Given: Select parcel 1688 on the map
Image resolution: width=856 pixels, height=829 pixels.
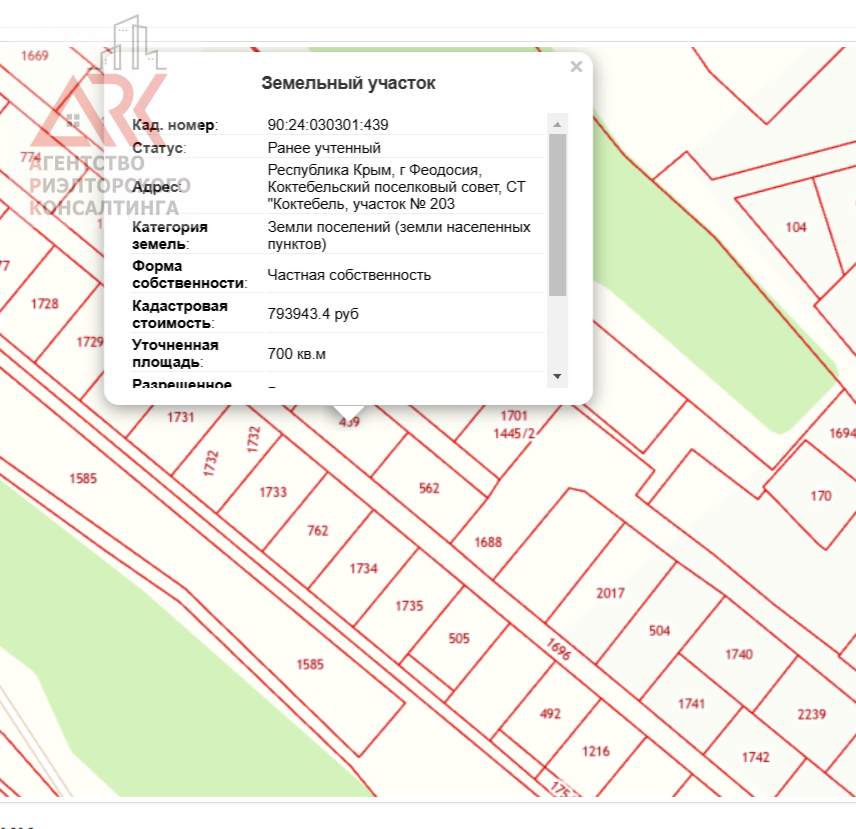Looking at the screenshot, I should point(488,543).
